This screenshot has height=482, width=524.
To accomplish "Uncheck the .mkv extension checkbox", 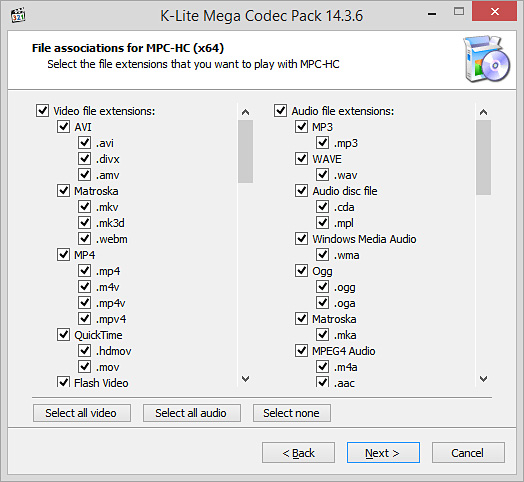I will click(85, 207).
